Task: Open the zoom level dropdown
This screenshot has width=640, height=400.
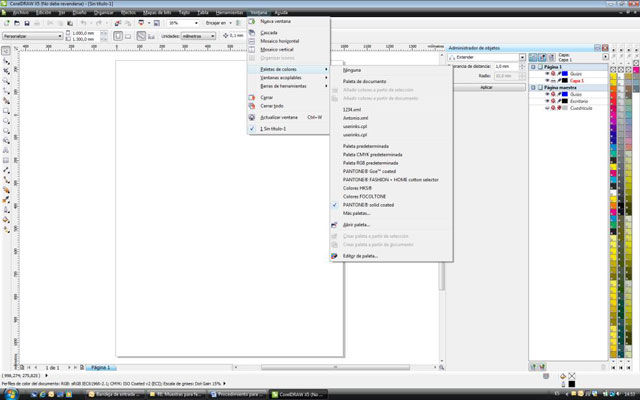Action: click(197, 21)
